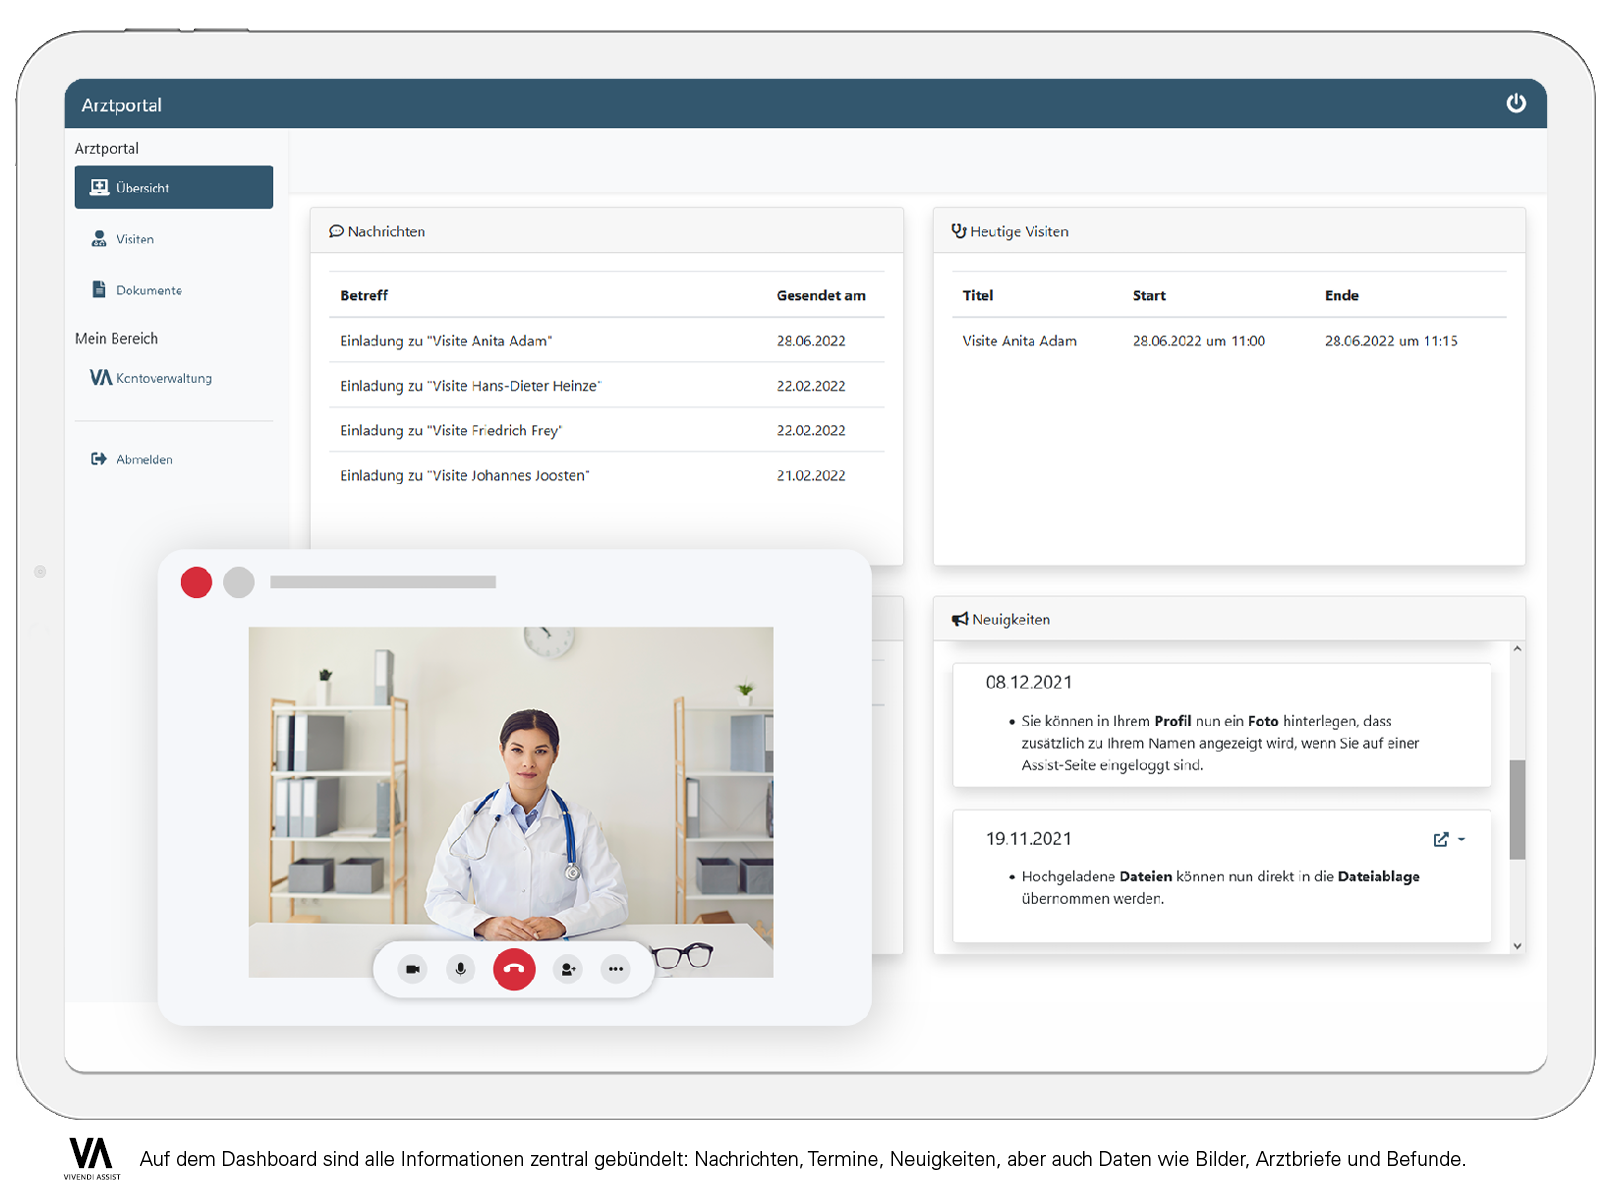This screenshot has height=1200, width=1608.
Task: Open Kontoverwaltung in Mein Bereich
Action: [x=163, y=378]
